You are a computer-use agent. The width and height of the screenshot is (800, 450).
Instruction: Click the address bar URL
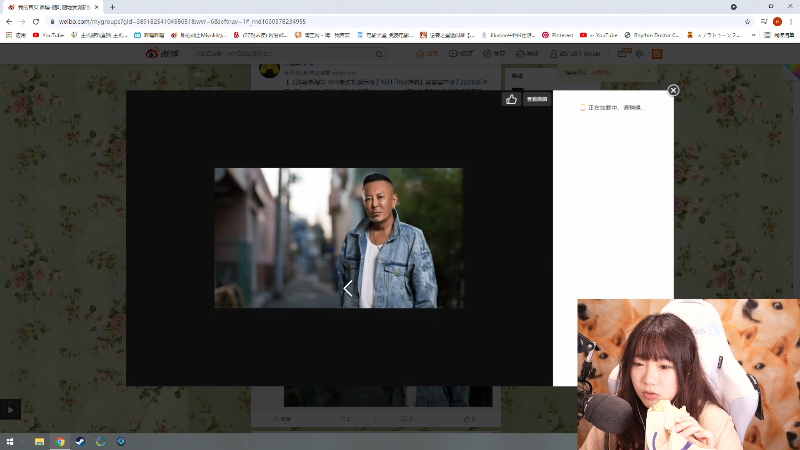[200, 21]
